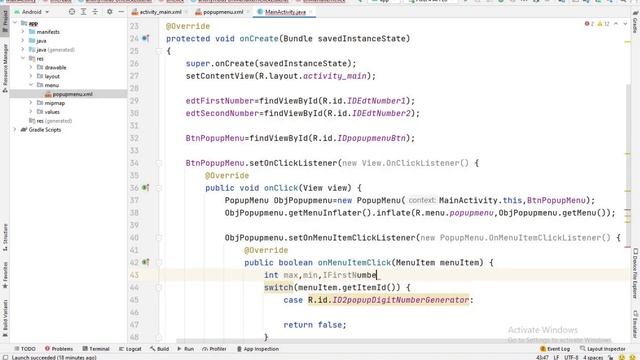Open the Favorites side tab
The width and height of the screenshot is (640, 360).
tap(5, 275)
